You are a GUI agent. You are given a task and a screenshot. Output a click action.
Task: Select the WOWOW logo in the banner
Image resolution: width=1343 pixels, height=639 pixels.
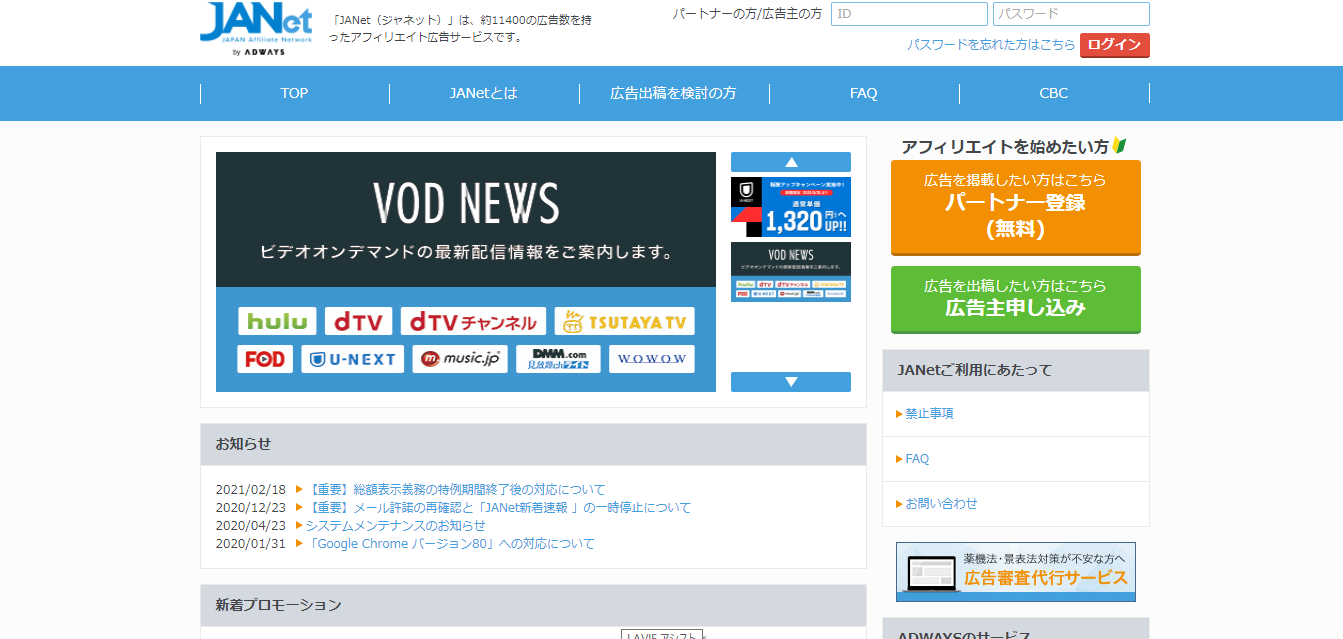651,359
